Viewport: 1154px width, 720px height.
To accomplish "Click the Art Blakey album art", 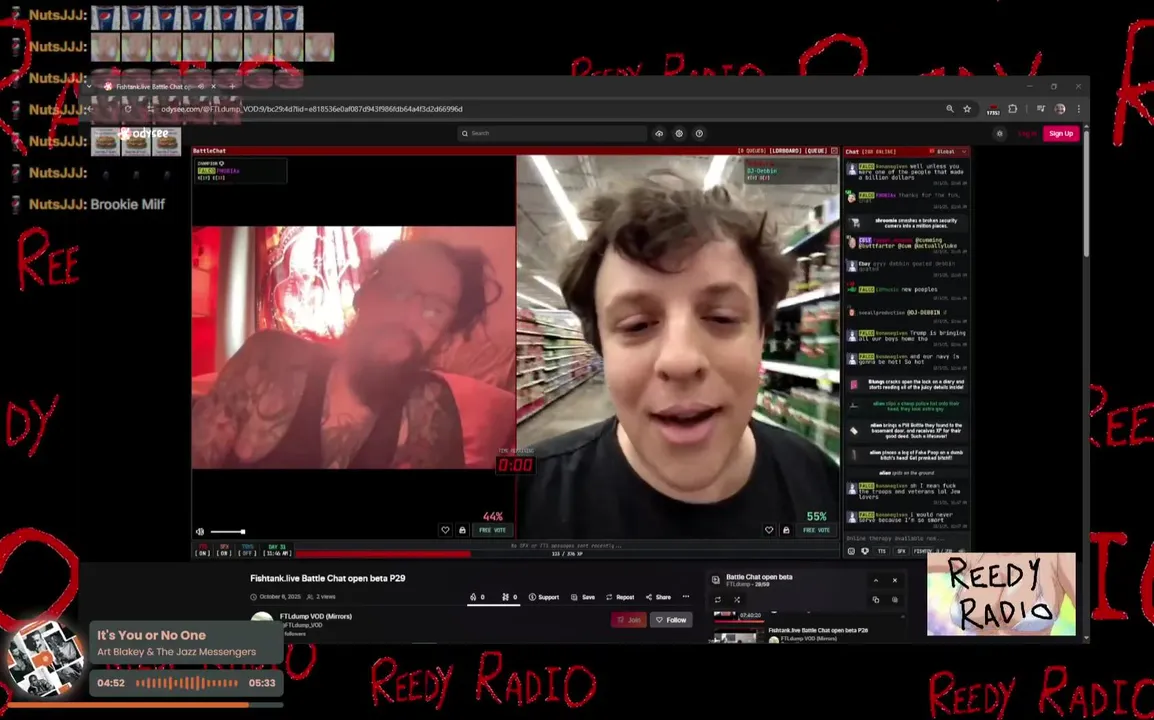I will point(44,660).
